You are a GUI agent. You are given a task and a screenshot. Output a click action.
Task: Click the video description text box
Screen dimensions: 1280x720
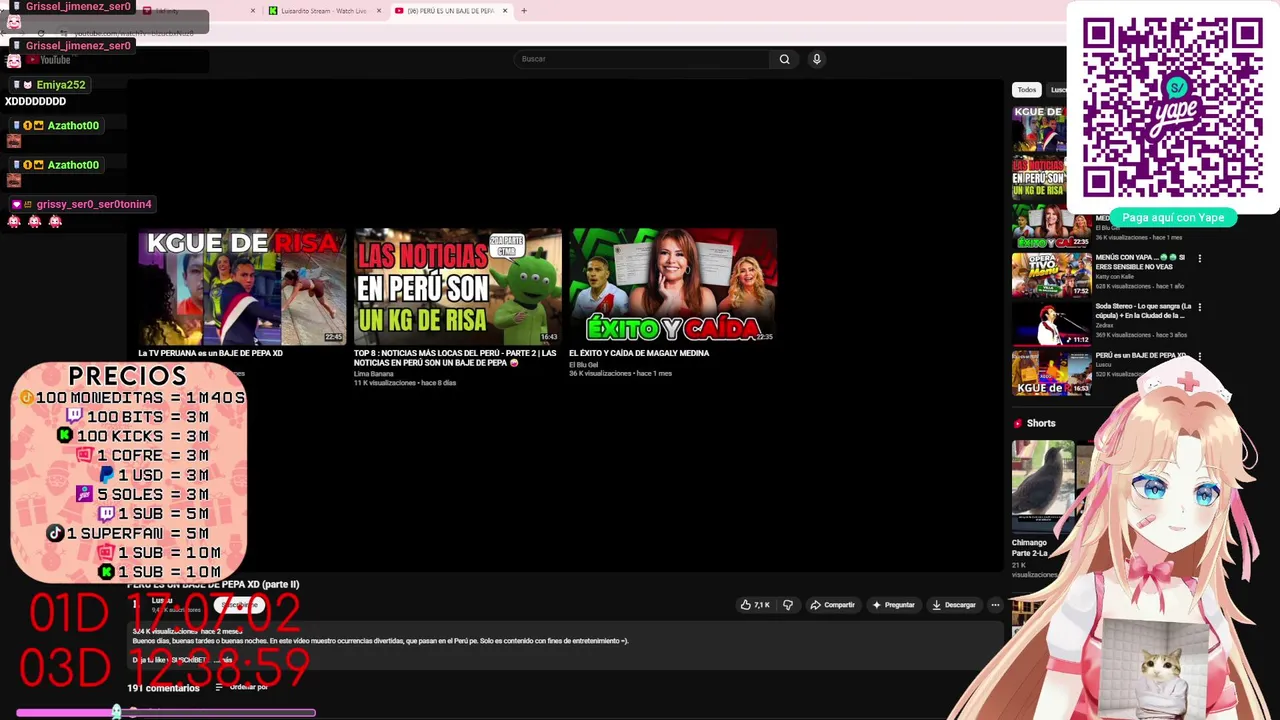click(565, 646)
